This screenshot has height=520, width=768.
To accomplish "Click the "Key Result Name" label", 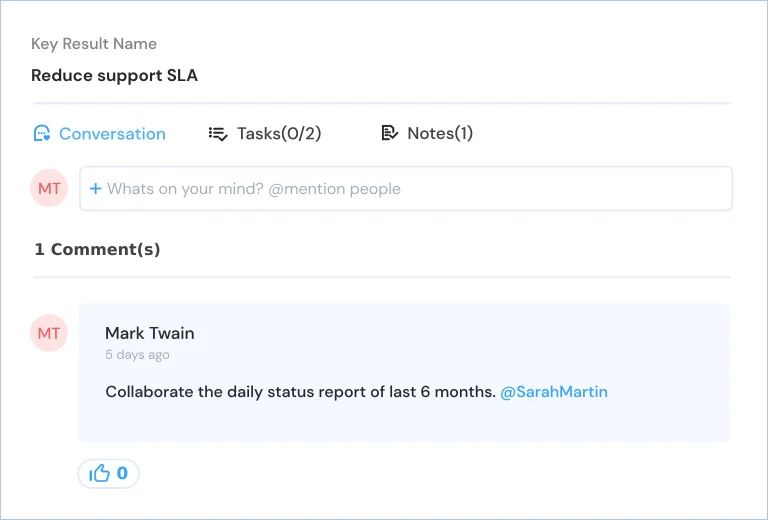I will (x=94, y=44).
